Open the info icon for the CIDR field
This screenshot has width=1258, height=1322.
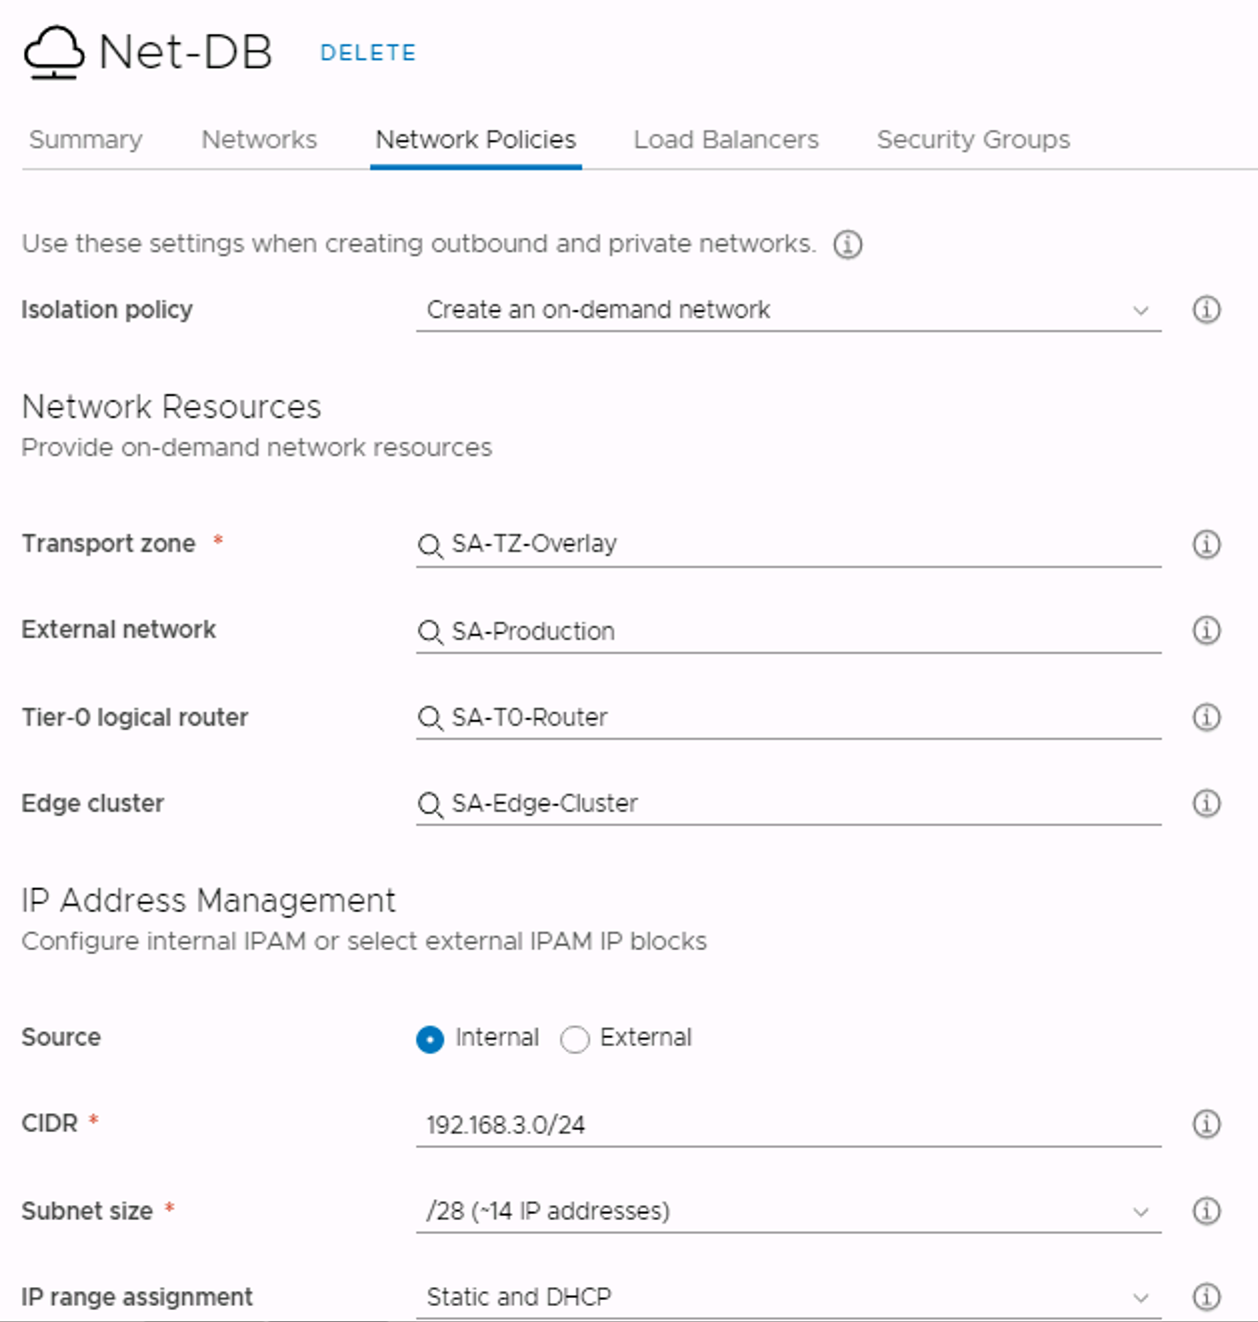point(1206,1124)
